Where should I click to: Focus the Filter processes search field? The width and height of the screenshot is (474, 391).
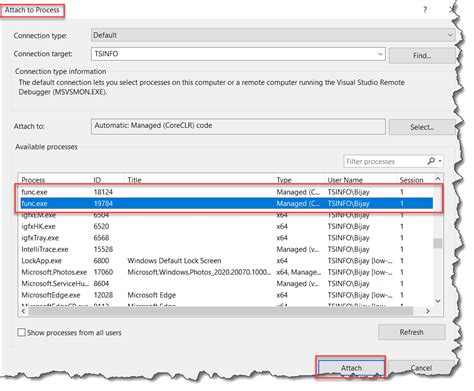tap(385, 162)
